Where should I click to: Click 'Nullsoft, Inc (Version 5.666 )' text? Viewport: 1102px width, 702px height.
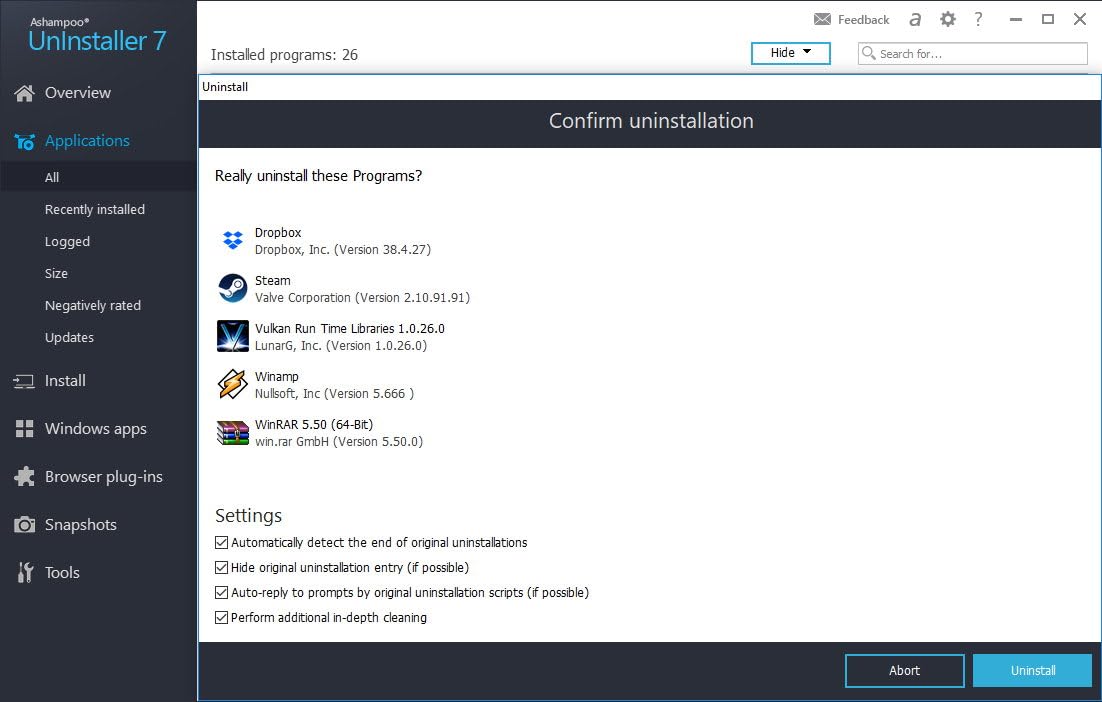335,394
